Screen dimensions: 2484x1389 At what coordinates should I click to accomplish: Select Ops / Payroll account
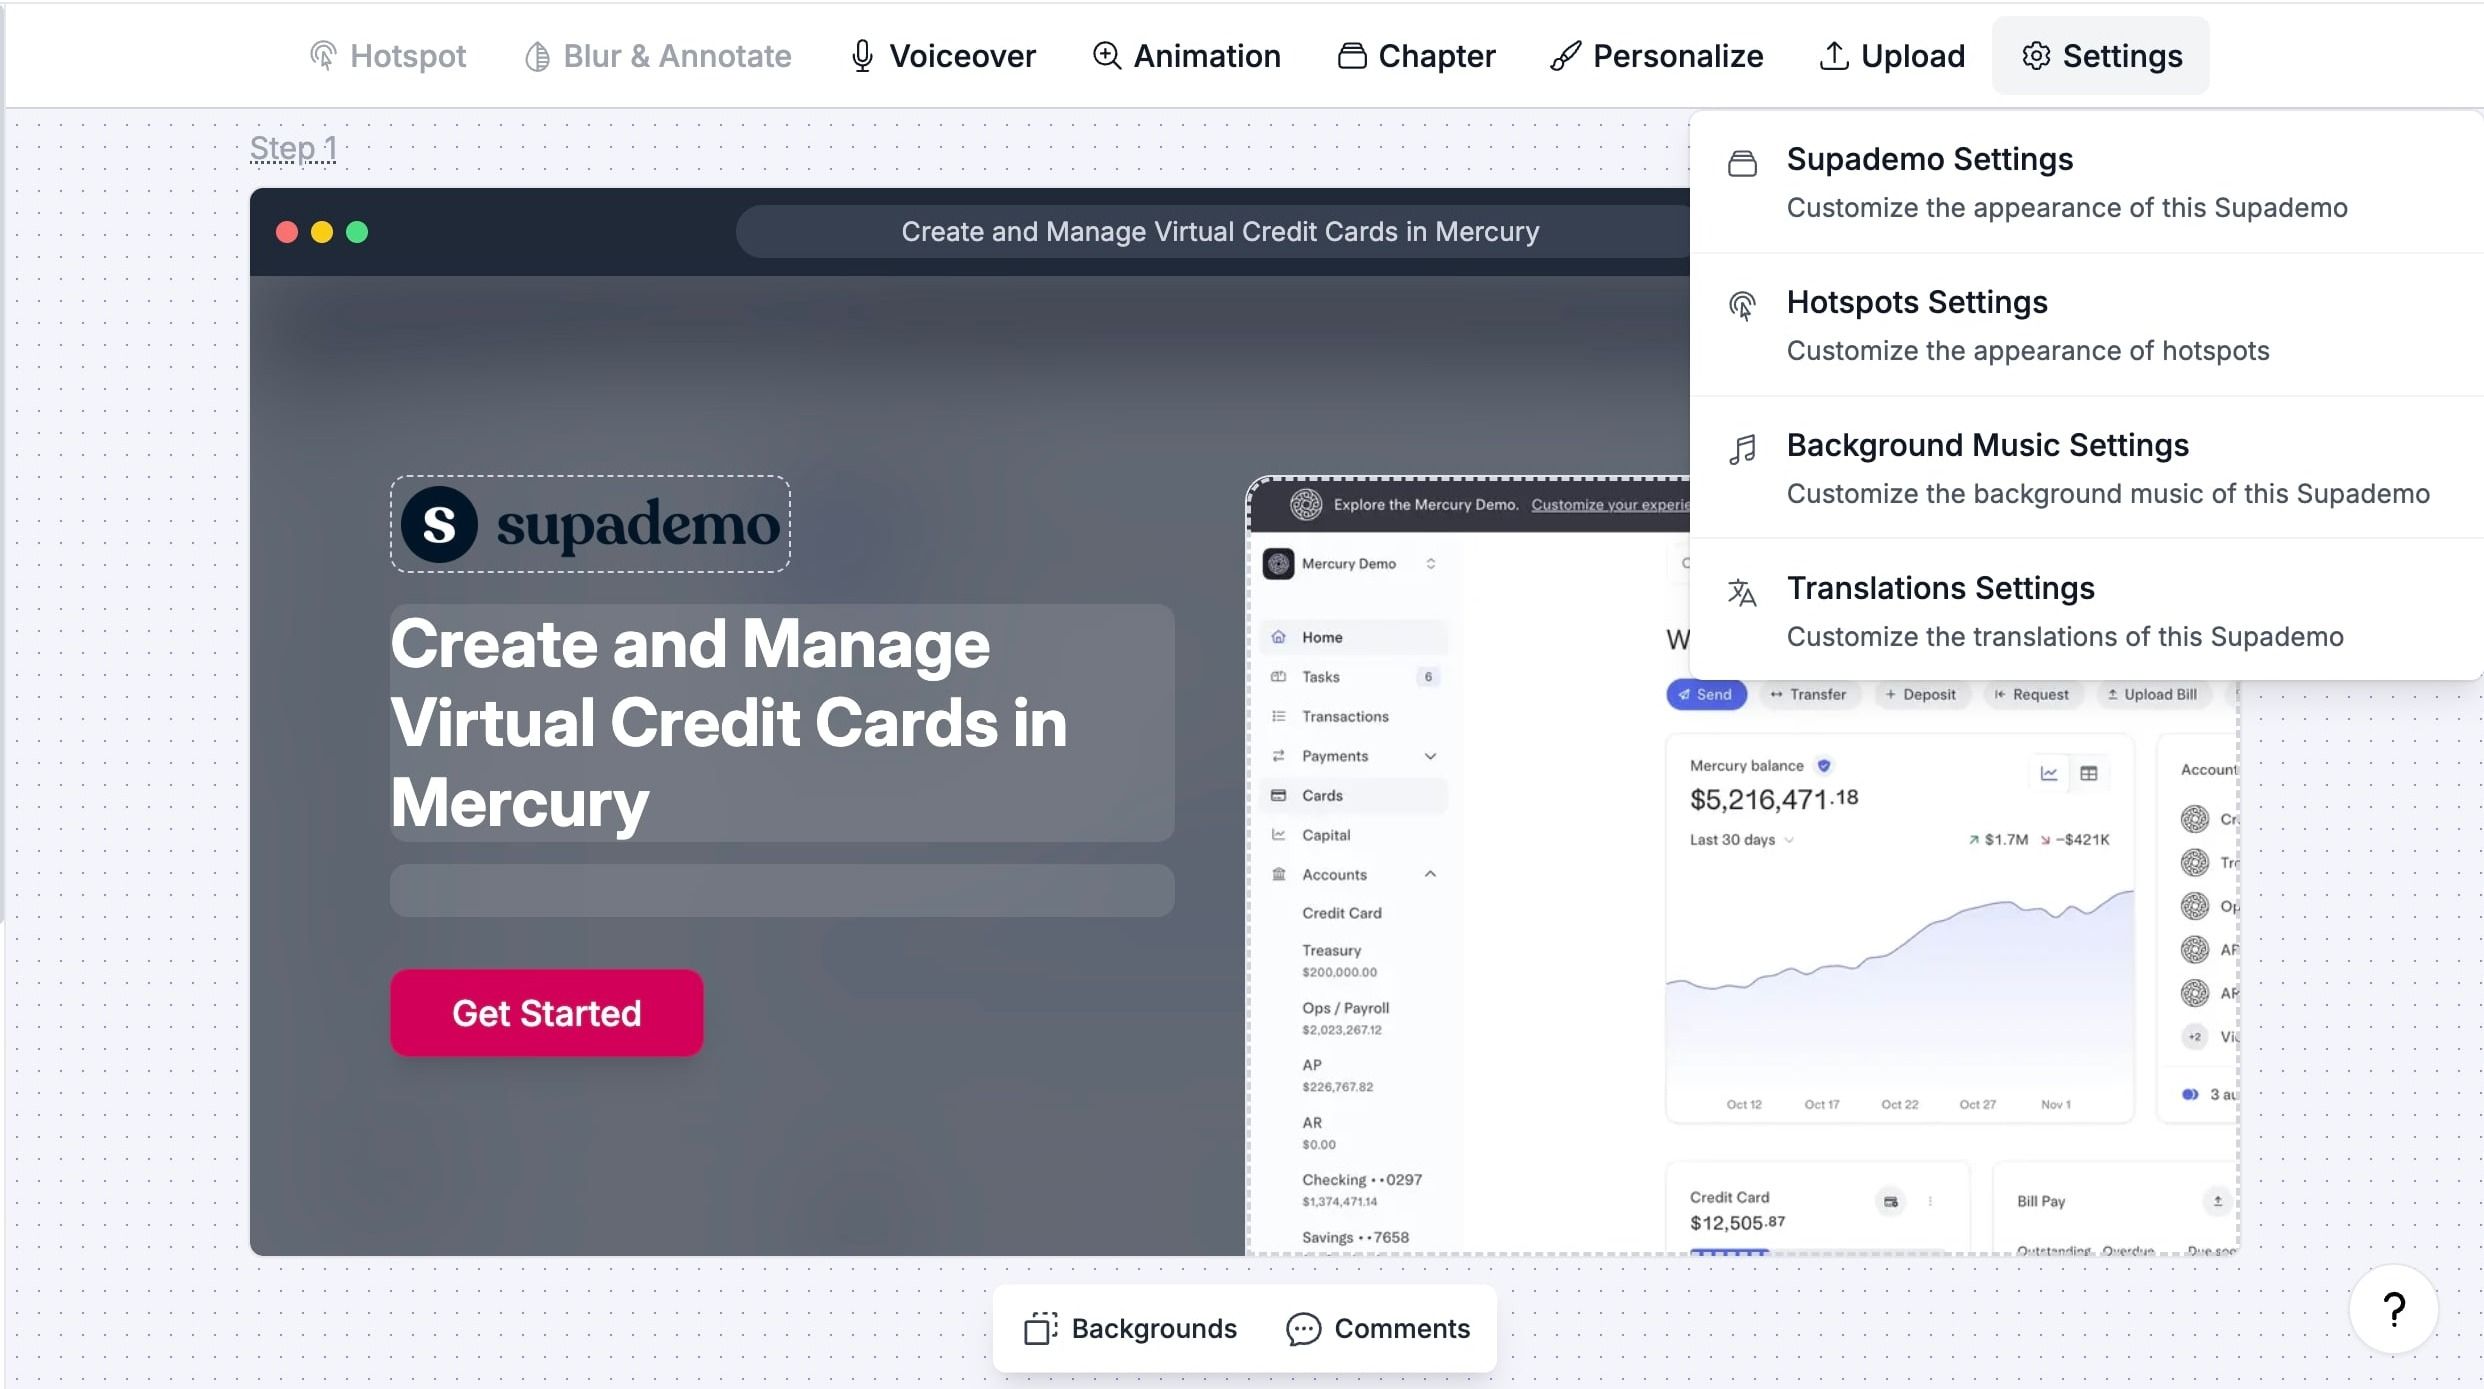[1345, 1018]
